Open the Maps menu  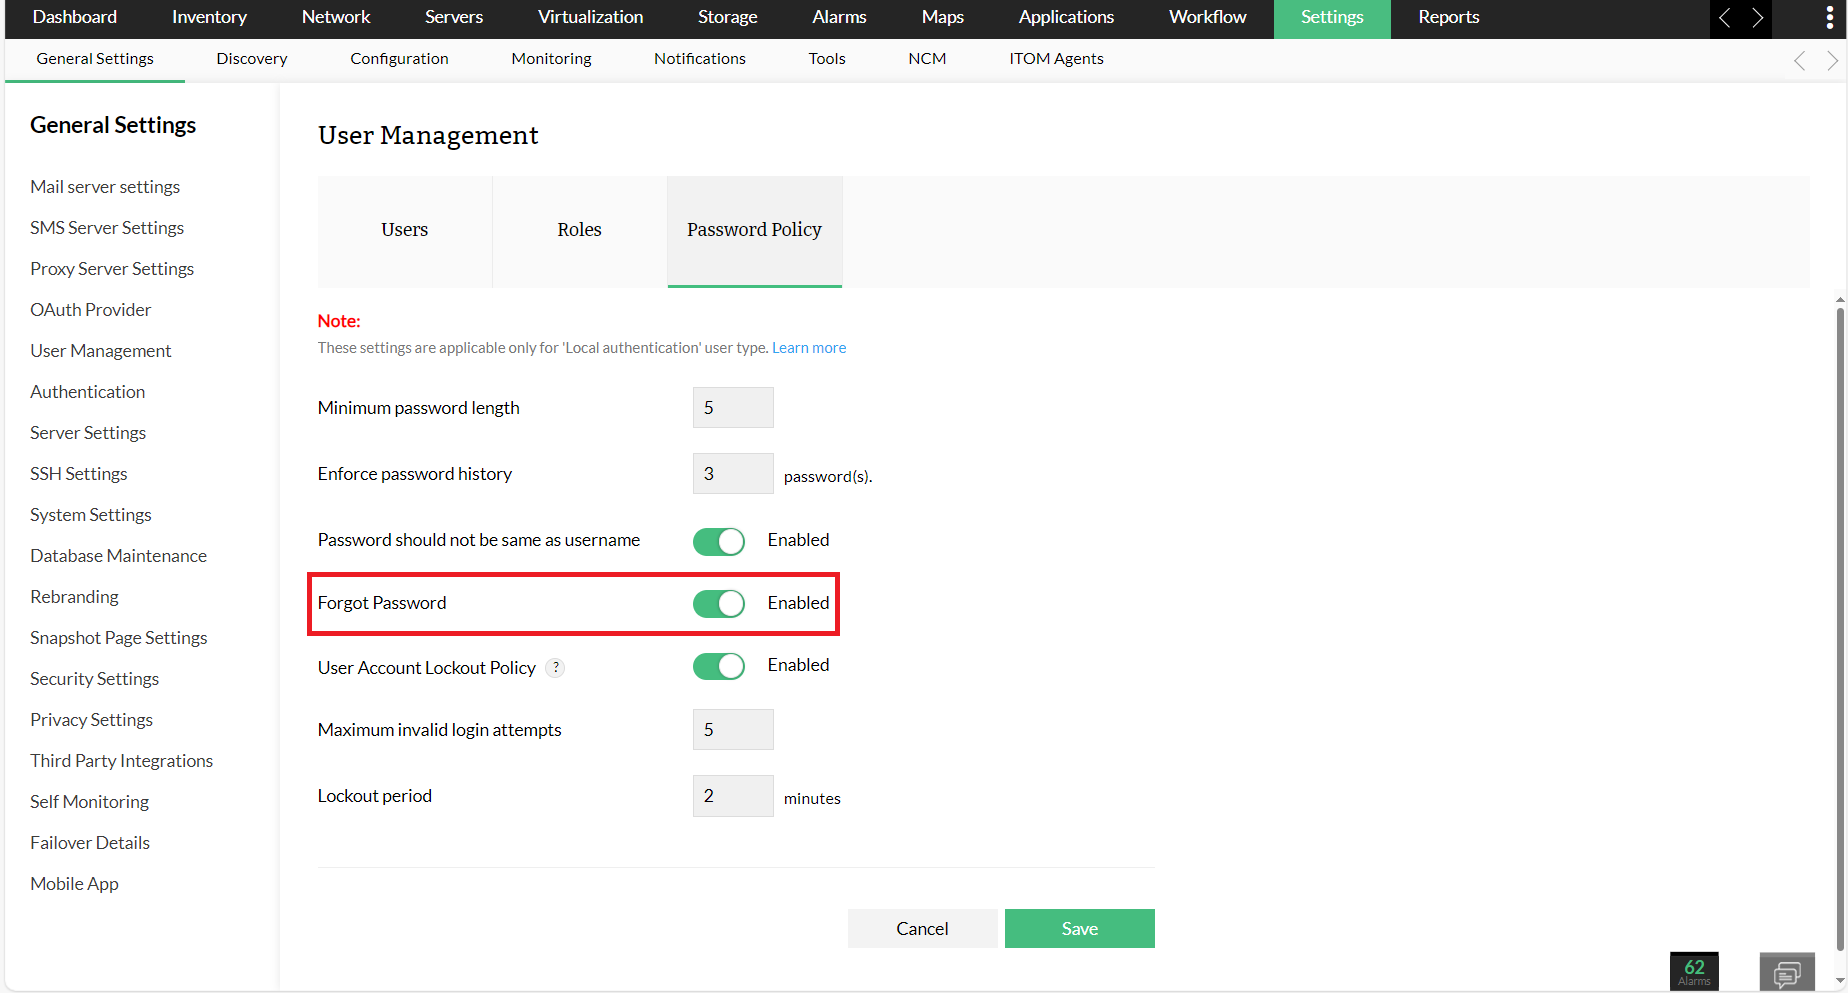pyautogui.click(x=943, y=17)
